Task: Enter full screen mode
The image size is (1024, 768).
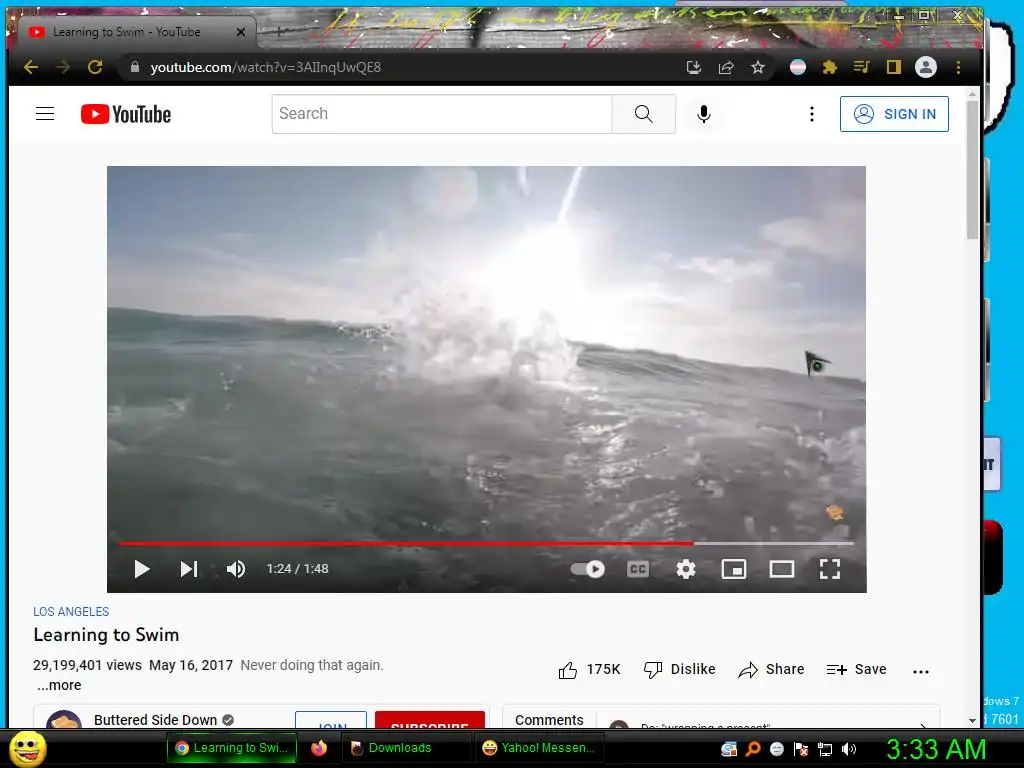Action: [x=829, y=569]
